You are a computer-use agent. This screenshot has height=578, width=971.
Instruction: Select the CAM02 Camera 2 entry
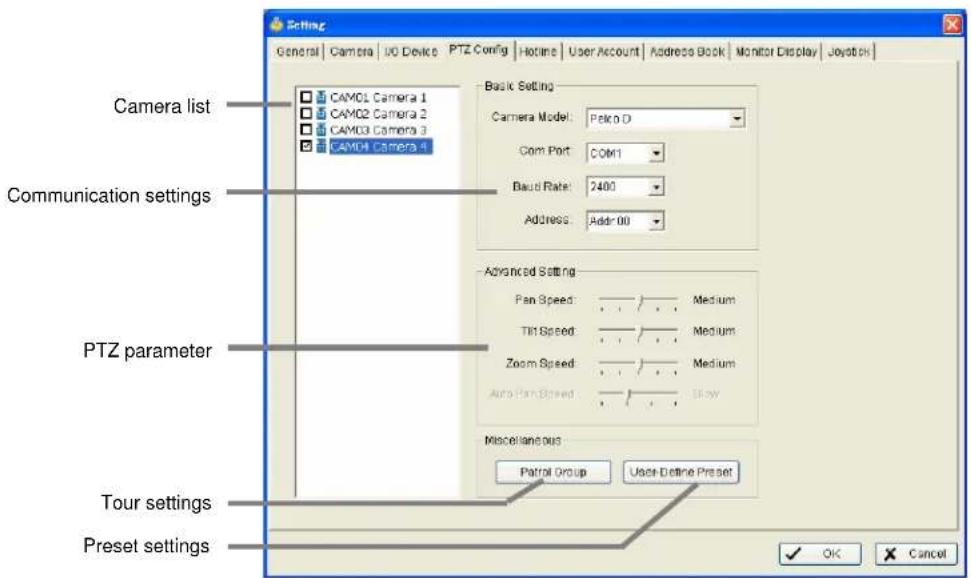tap(378, 113)
